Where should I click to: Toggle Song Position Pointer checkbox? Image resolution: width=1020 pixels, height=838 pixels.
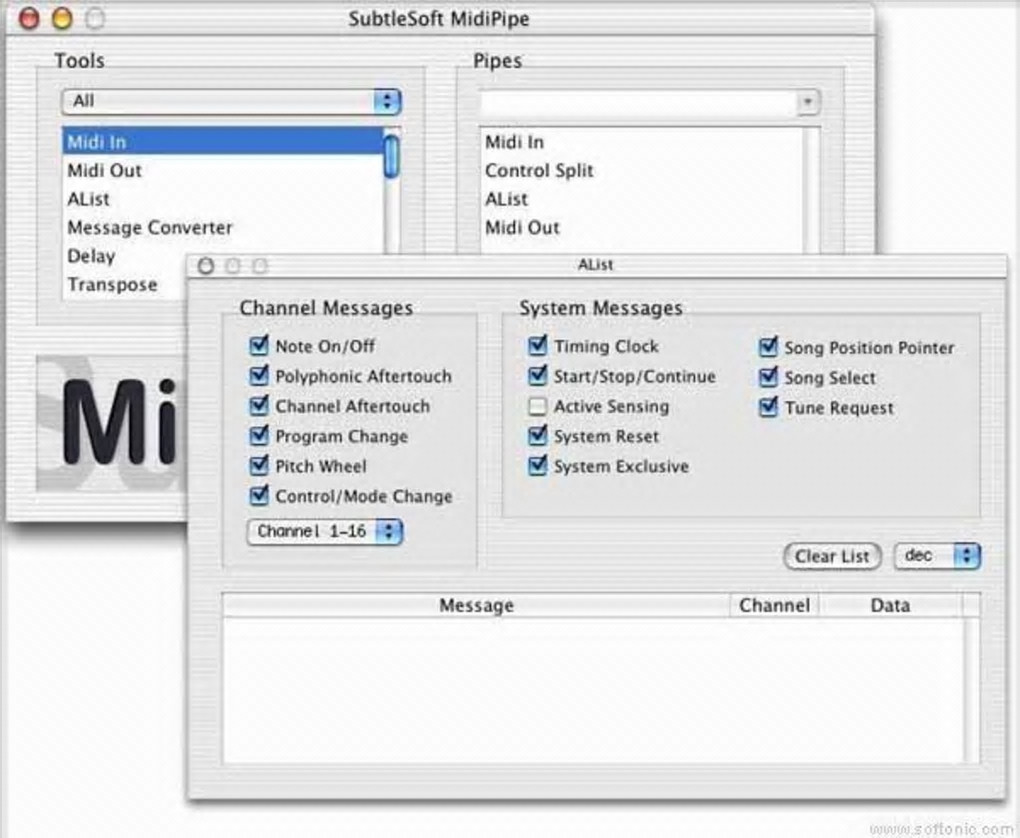point(768,347)
